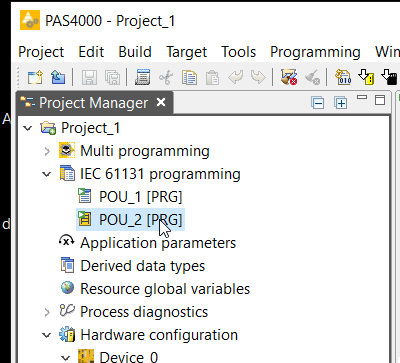This screenshot has width=400, height=363.
Task: Click the Cut scissors icon
Action: click(166, 77)
